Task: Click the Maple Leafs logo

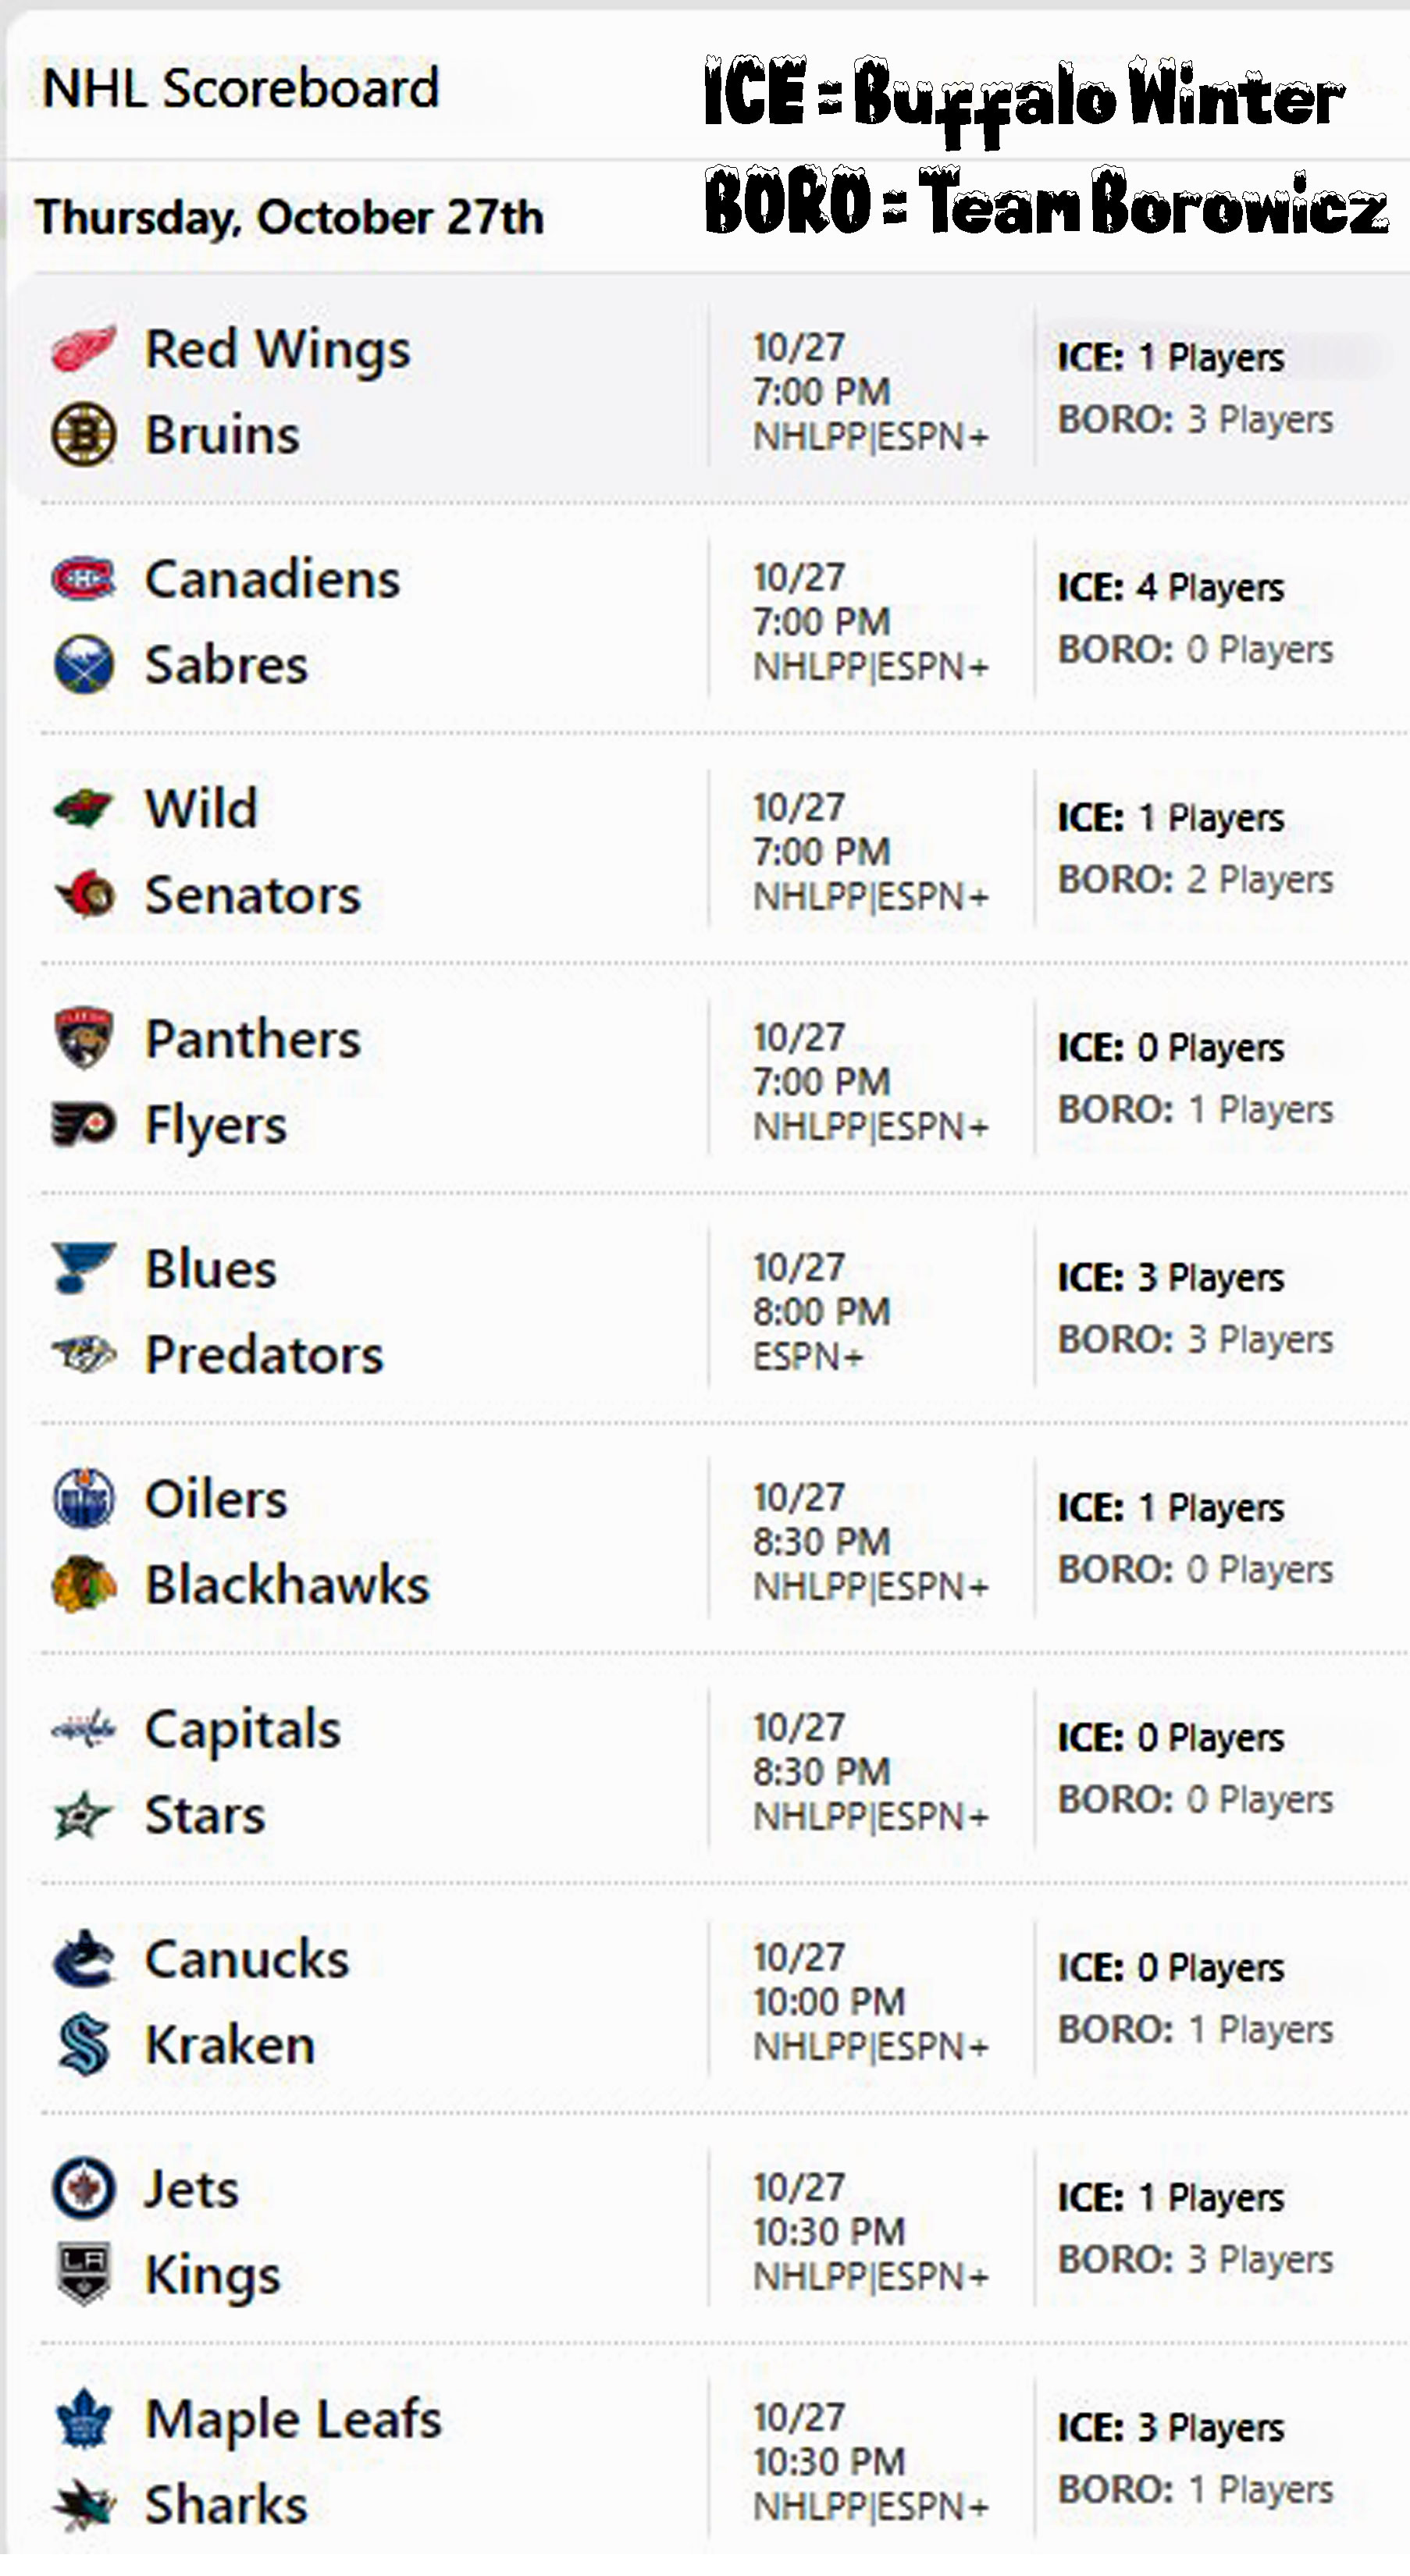Action: [x=83, y=2420]
